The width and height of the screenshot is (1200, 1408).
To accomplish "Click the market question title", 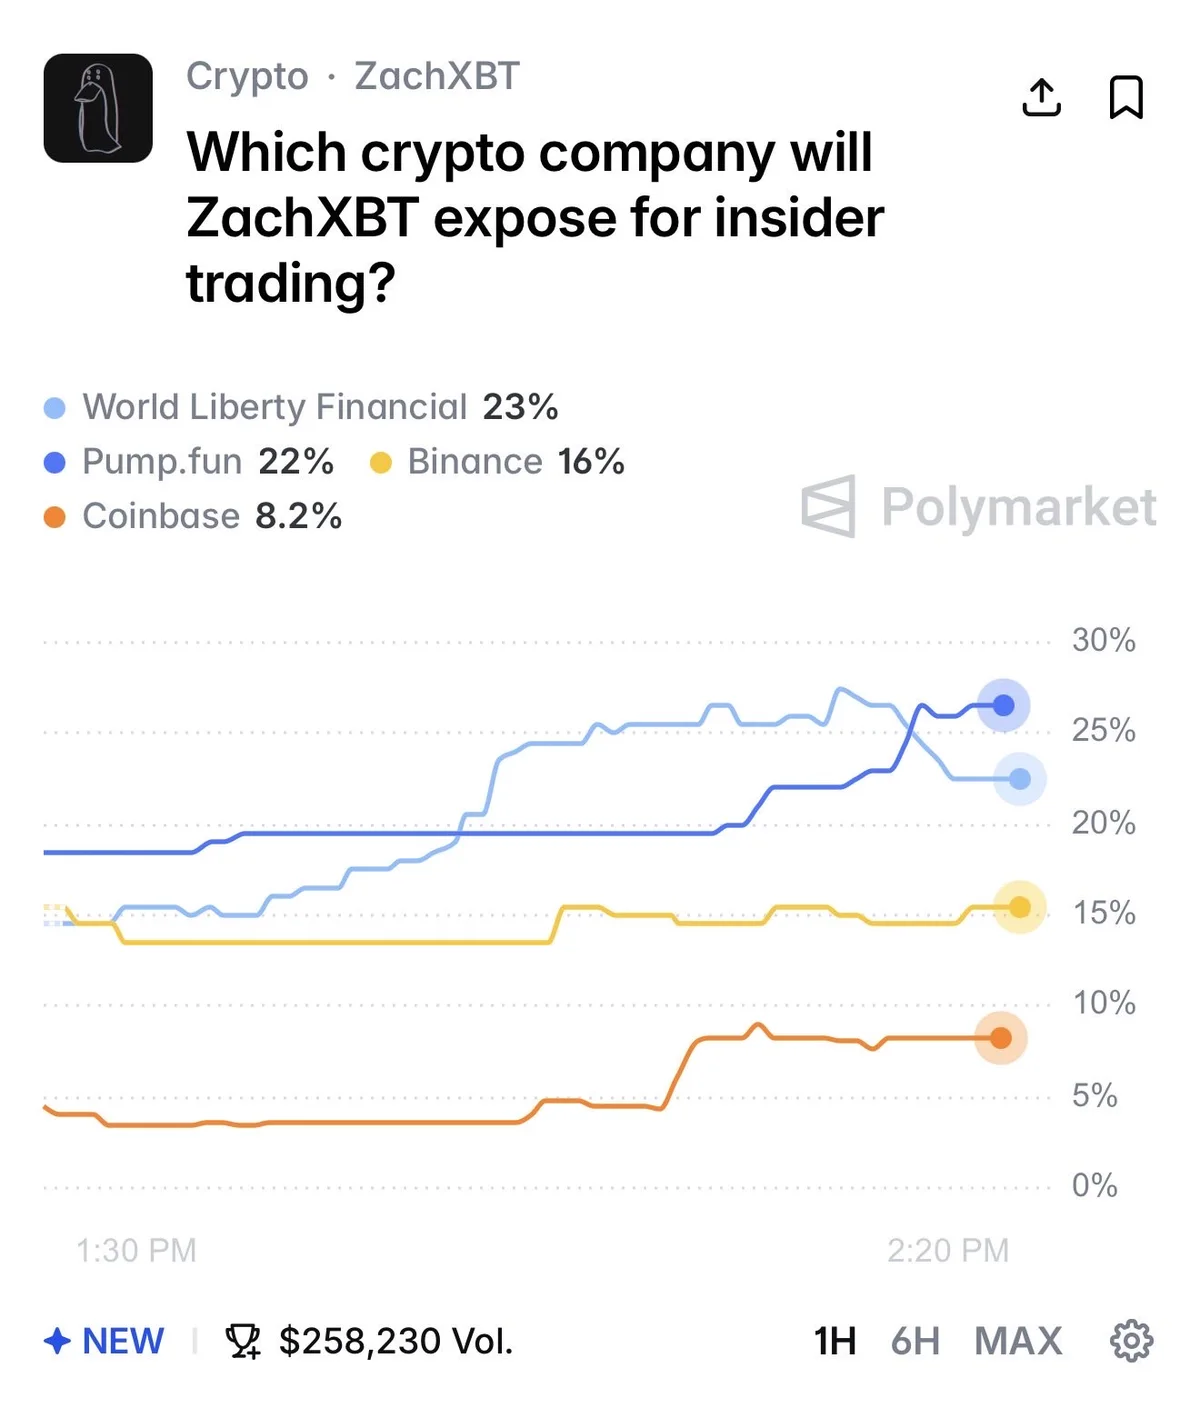I will pyautogui.click(x=535, y=218).
